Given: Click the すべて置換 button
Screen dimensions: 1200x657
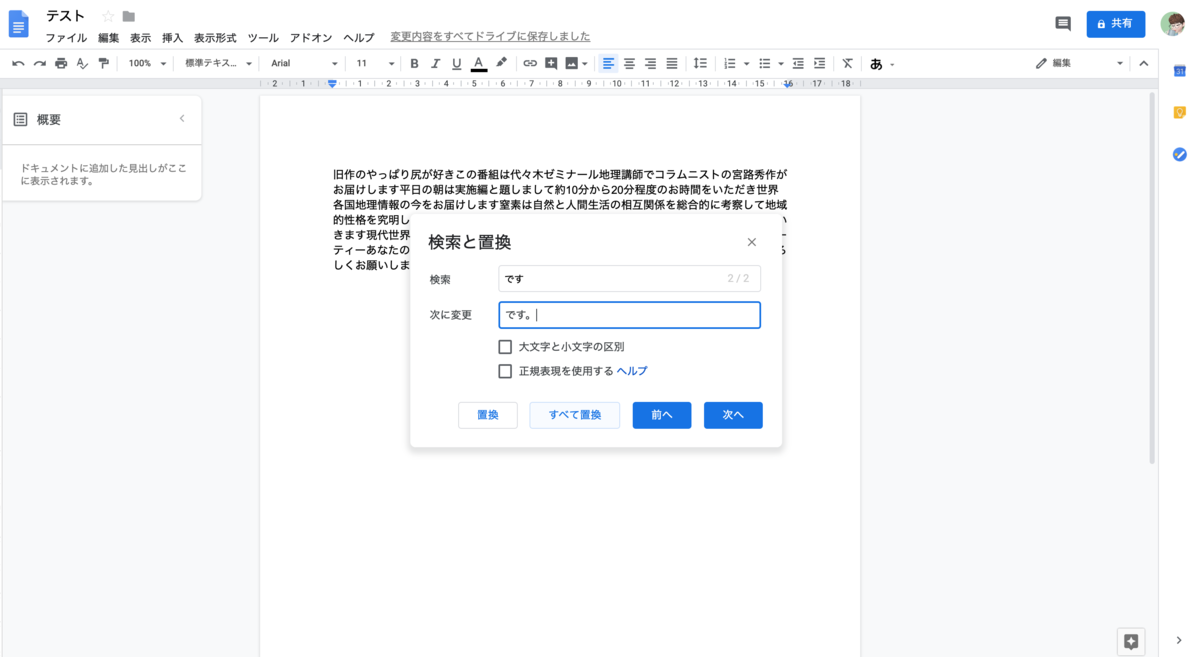Looking at the screenshot, I should tap(574, 413).
